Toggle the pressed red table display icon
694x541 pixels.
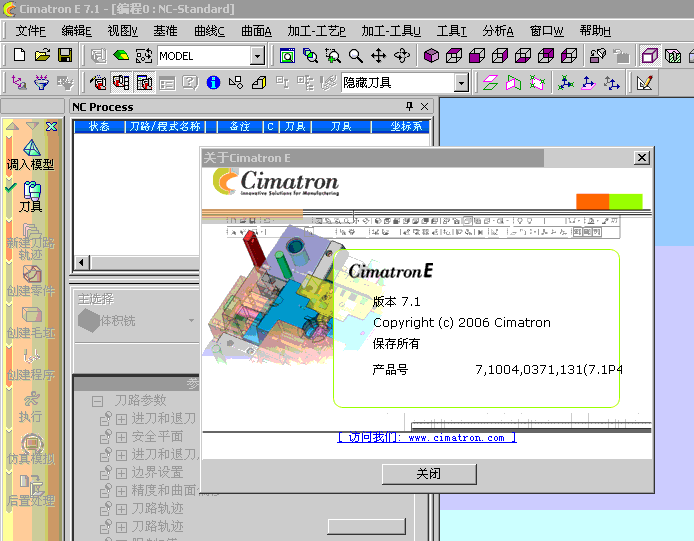(x=144, y=82)
